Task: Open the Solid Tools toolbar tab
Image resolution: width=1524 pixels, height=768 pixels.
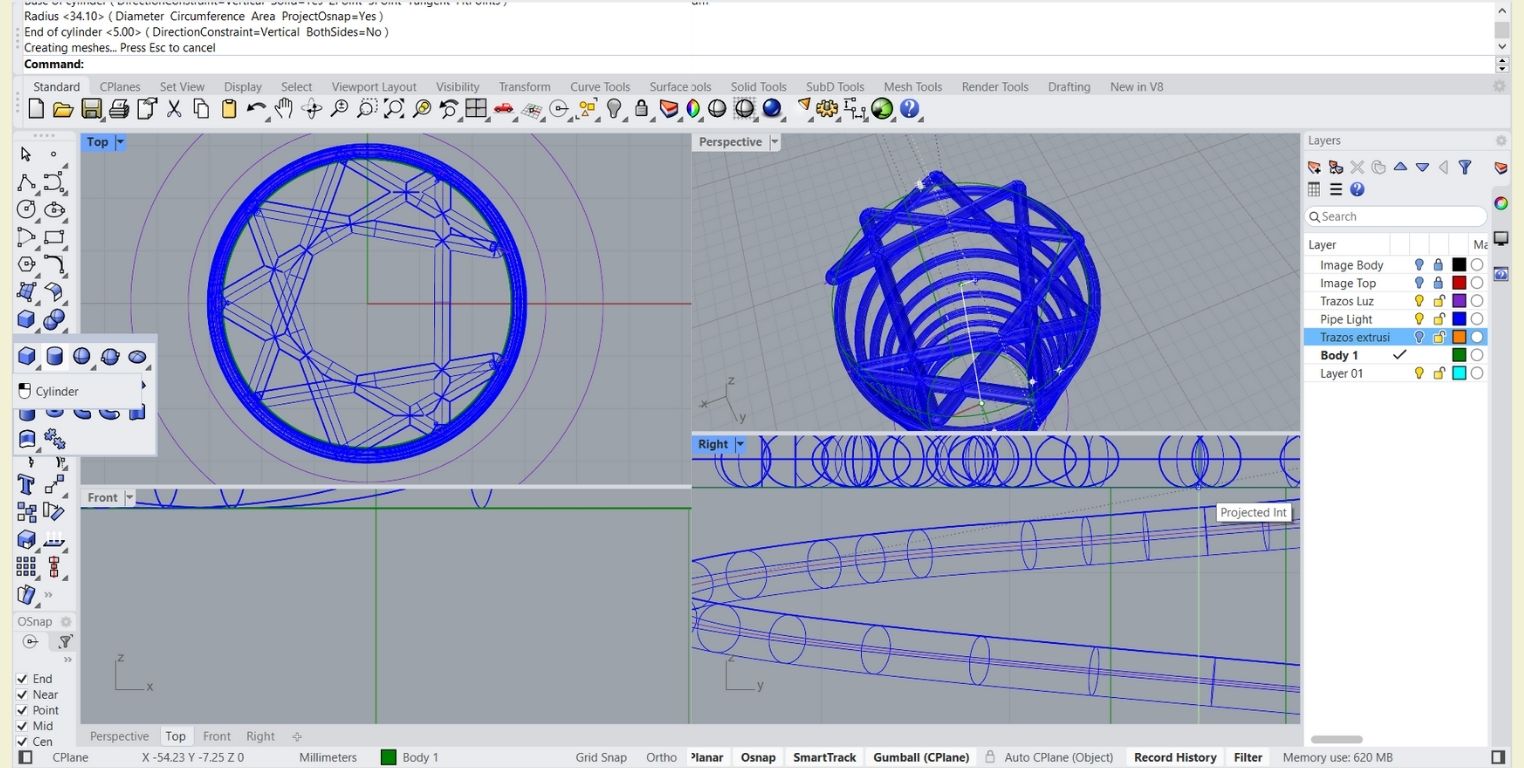Action: tap(758, 87)
